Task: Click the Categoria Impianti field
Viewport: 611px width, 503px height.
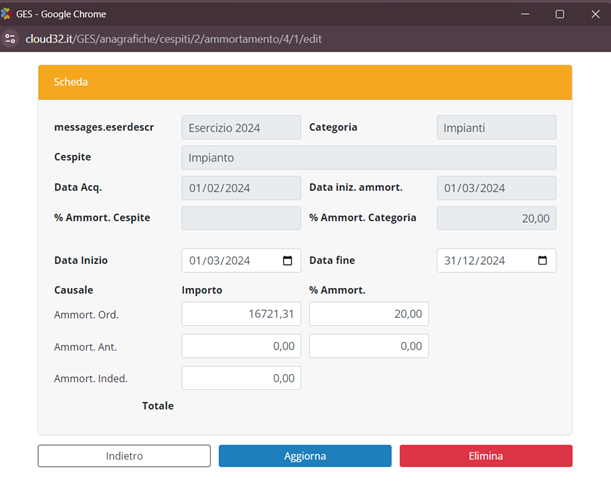Action: 496,128
